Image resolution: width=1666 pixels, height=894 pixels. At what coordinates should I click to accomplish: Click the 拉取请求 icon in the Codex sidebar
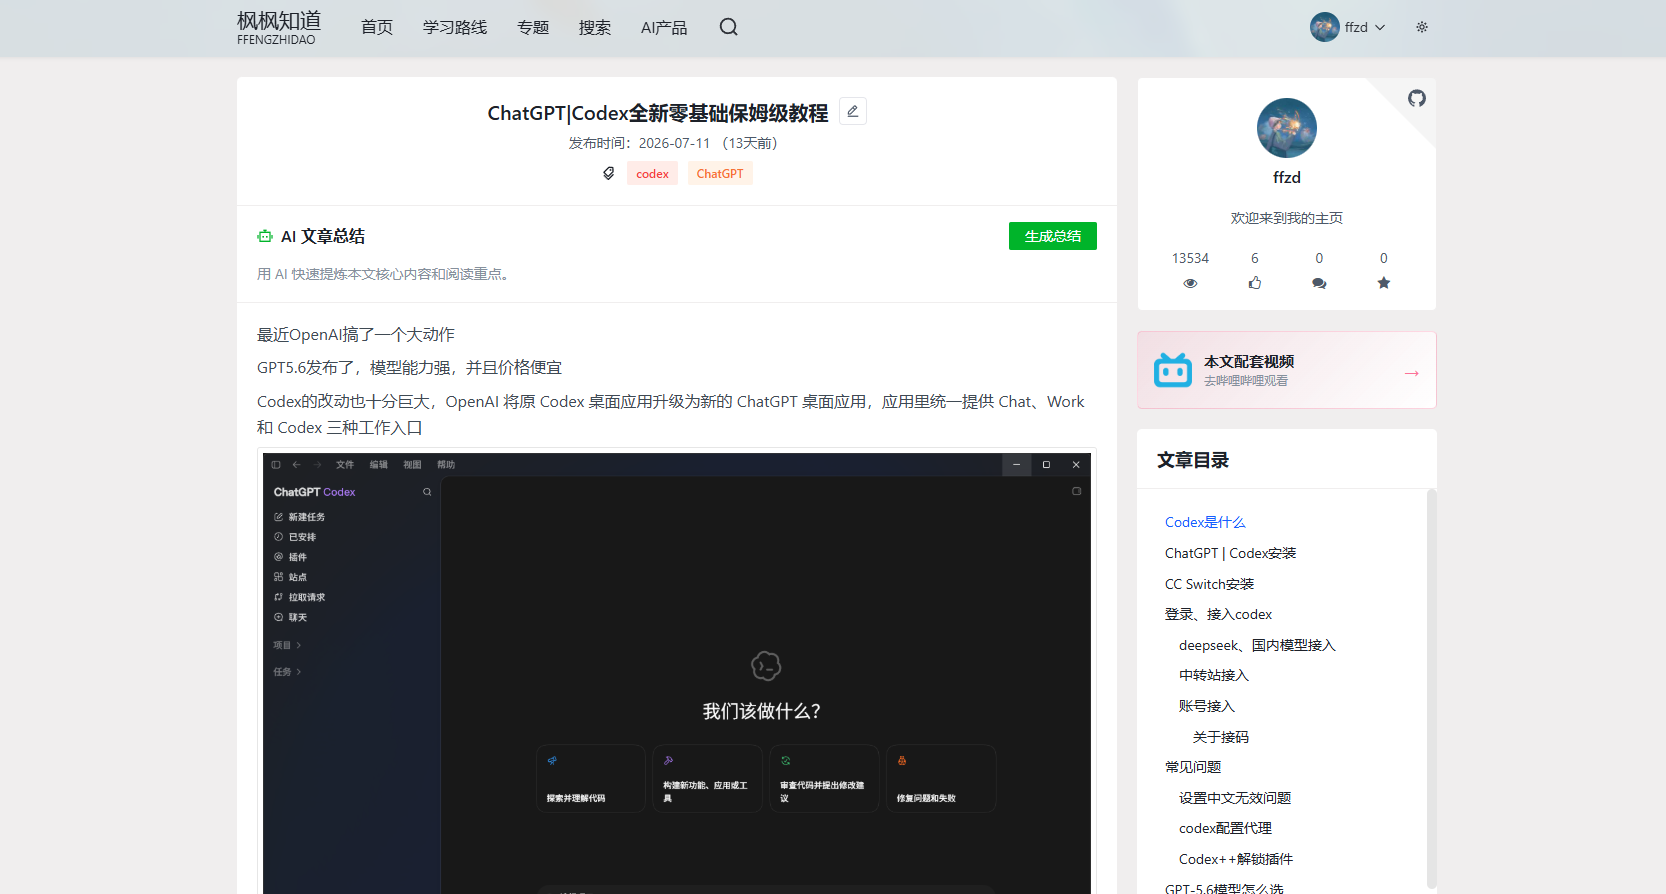[x=279, y=597]
